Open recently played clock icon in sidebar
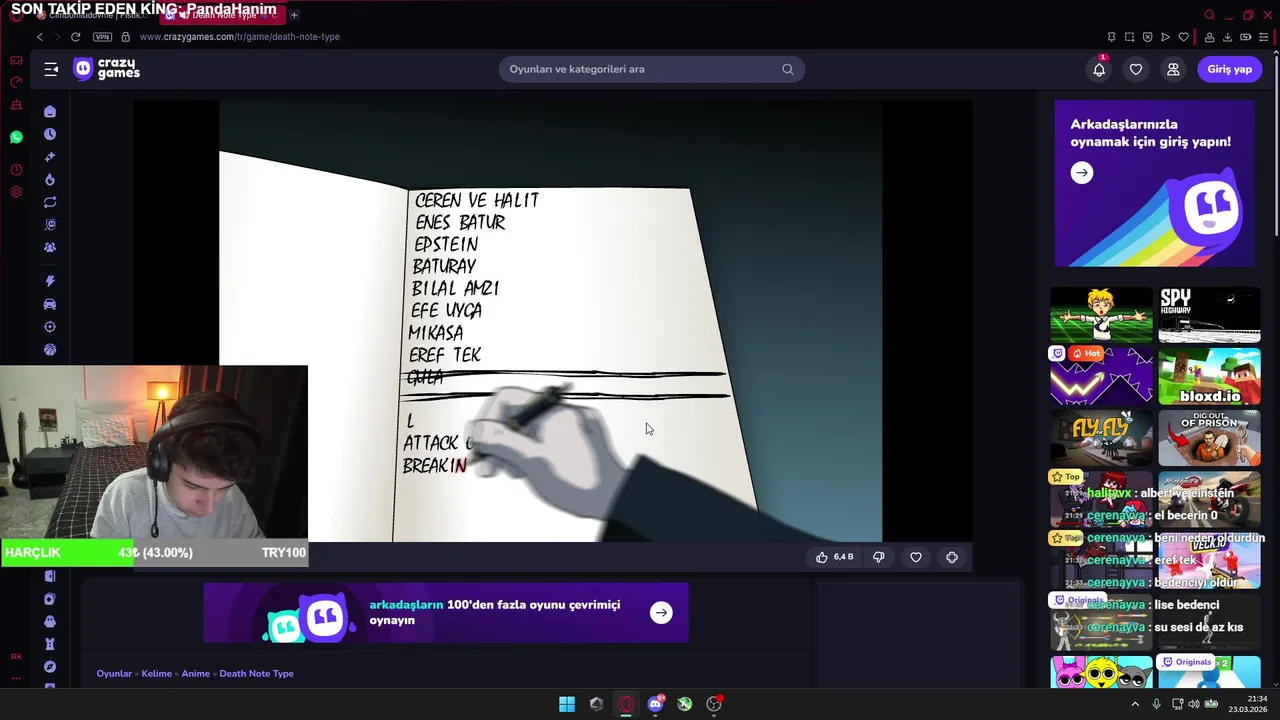The image size is (1280, 720). [50, 134]
